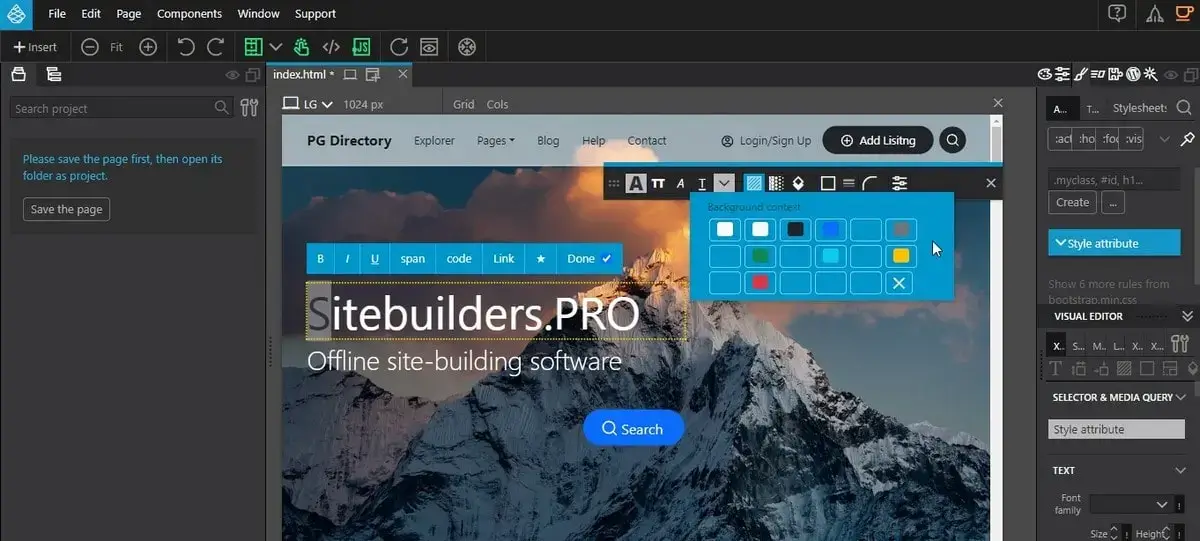
Task: Apply italic with the I button
Action: 347,258
